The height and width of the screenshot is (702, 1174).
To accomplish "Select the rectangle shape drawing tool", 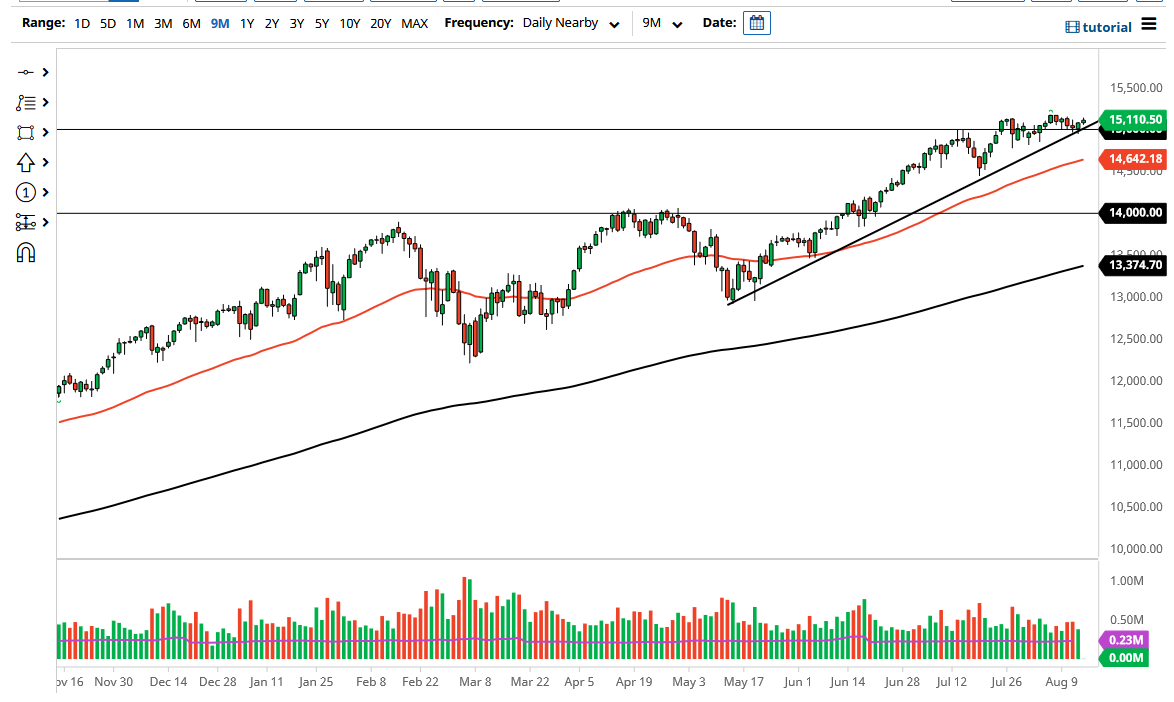I will [25, 131].
